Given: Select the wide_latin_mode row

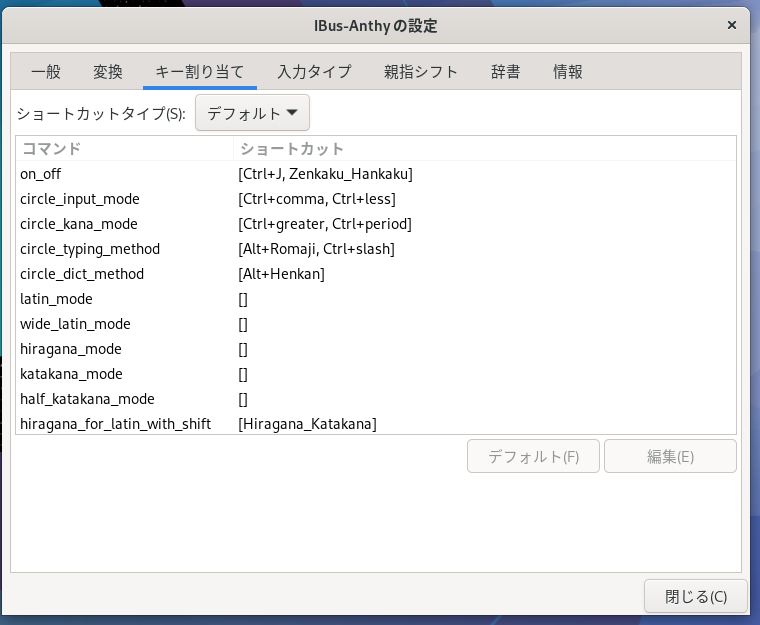Looking at the screenshot, I should pos(376,324).
